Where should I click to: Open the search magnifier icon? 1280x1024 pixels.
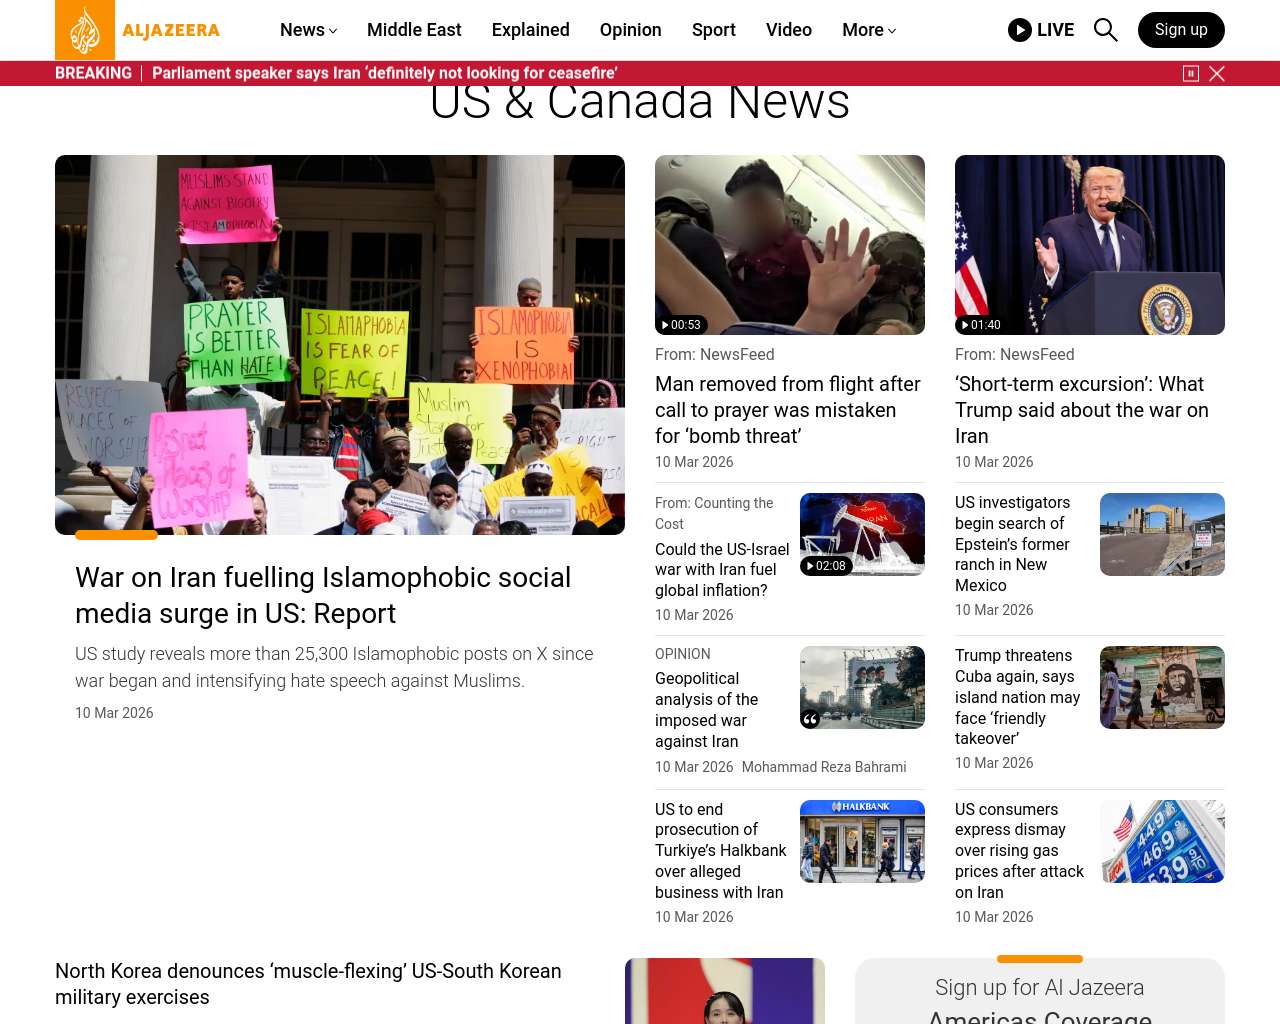[x=1105, y=30]
